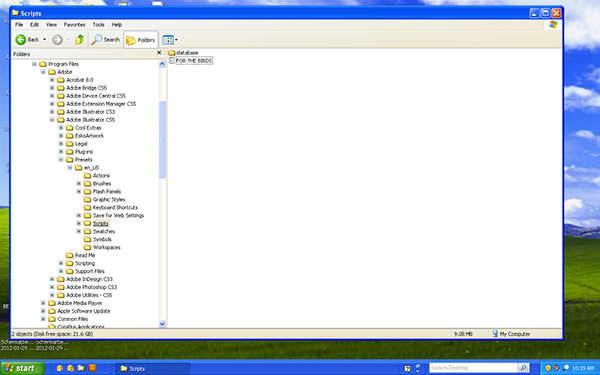Collapse the Adobe Illustrator CS5 node
This screenshot has height=375, width=600.
52,120
